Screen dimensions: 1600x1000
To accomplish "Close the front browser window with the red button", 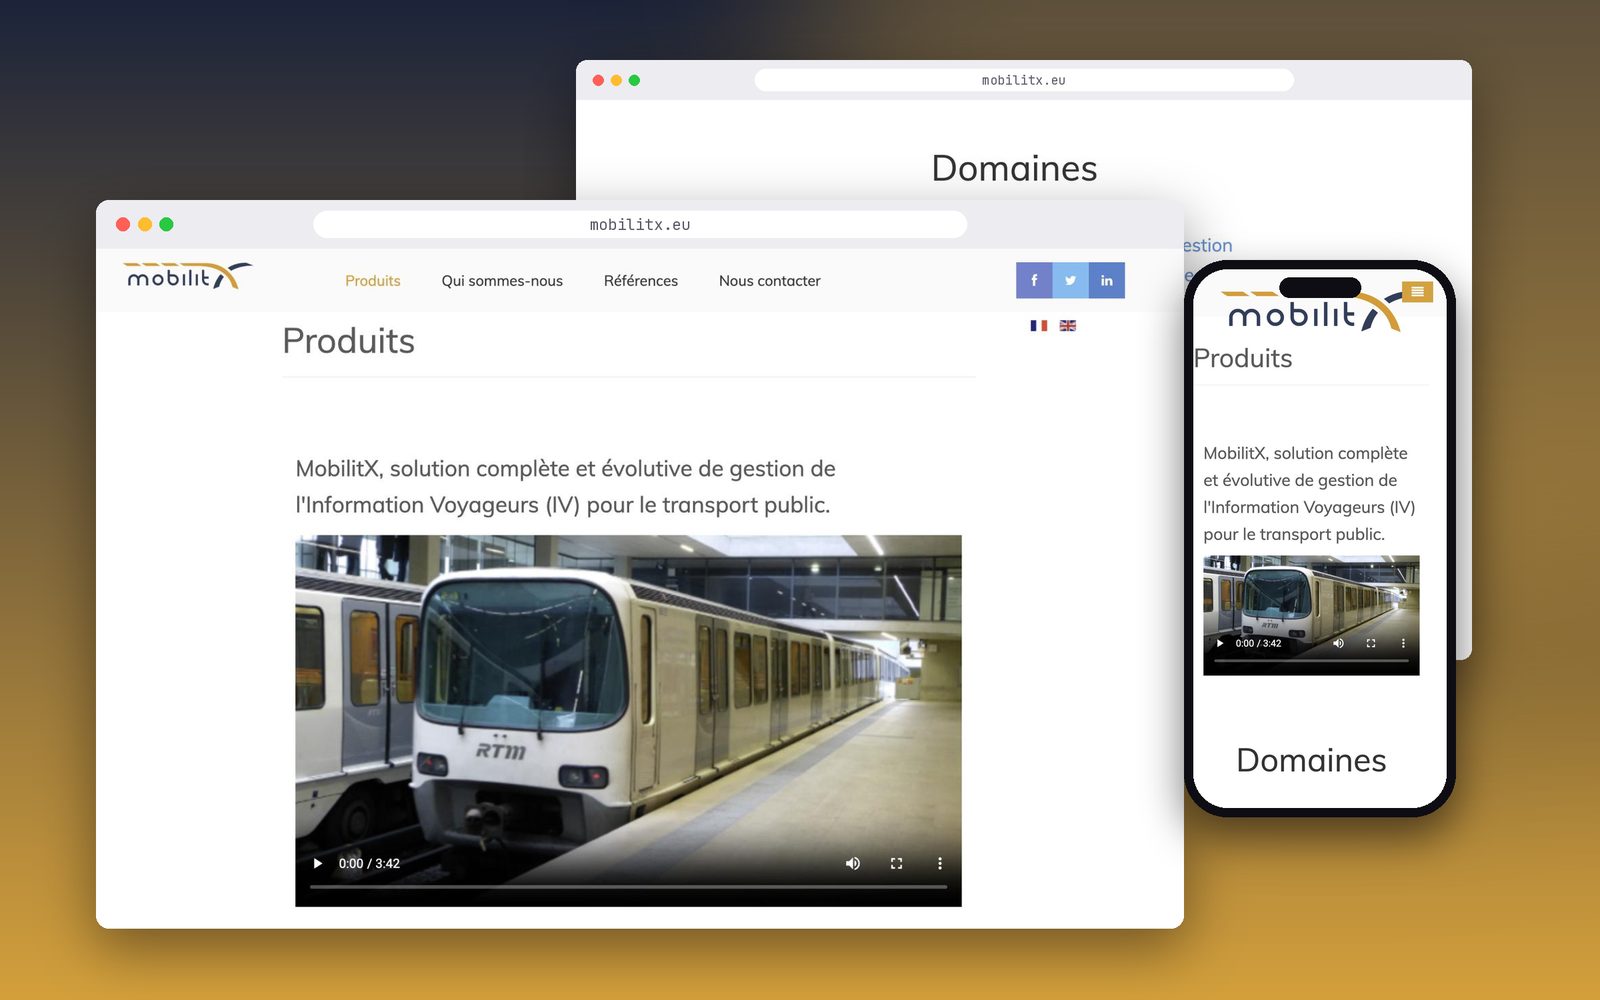I will [123, 224].
